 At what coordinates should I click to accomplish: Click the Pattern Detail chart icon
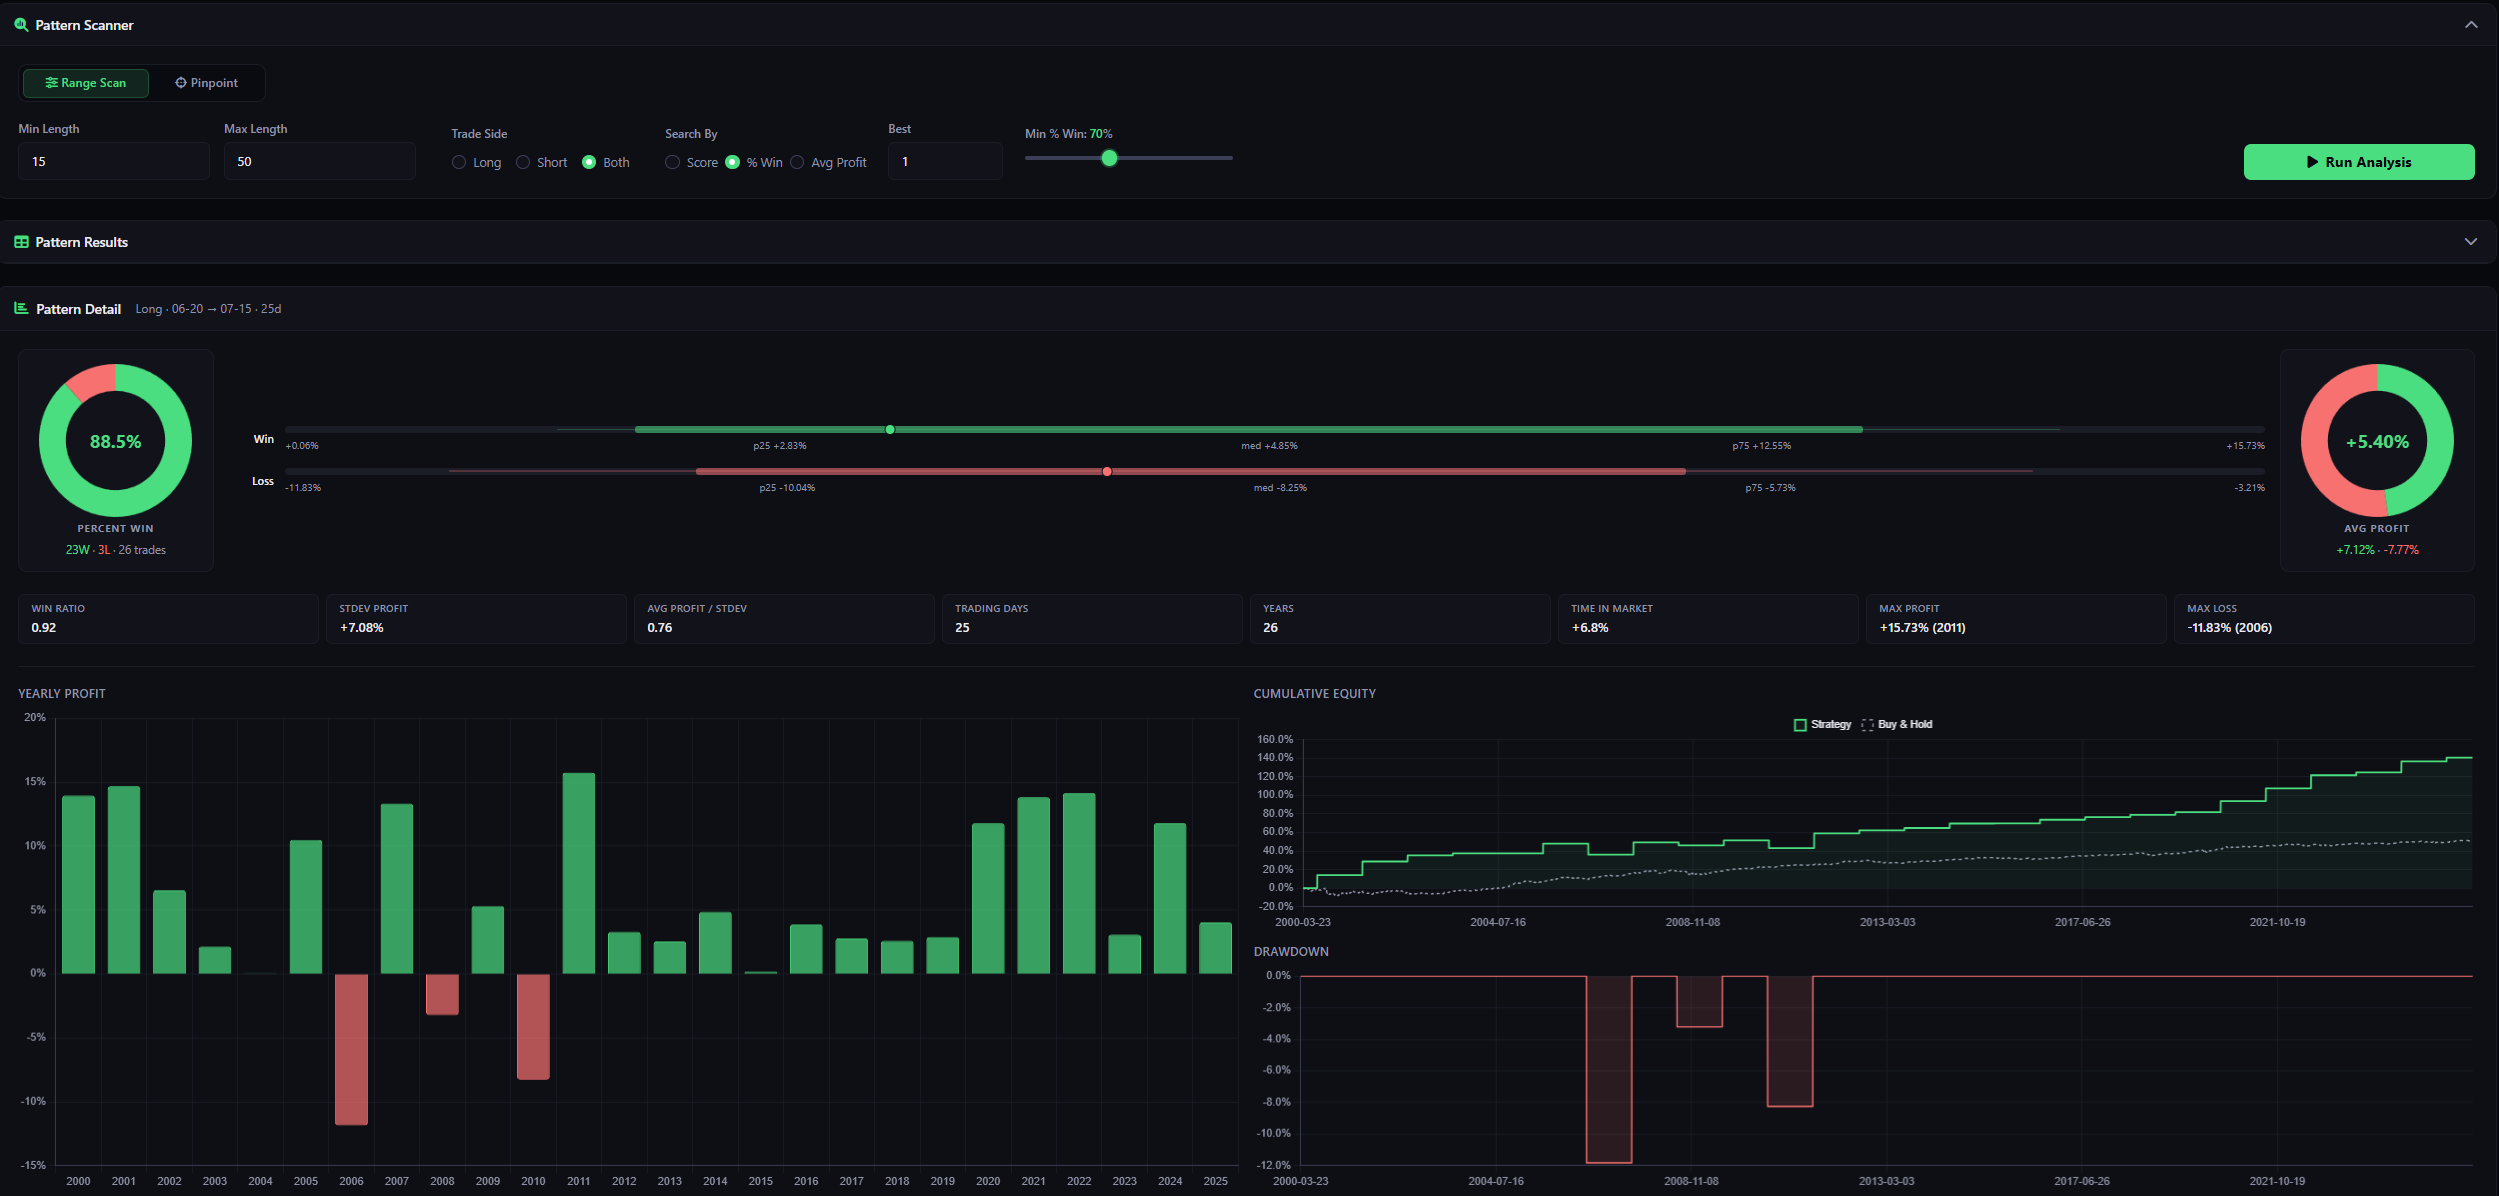click(20, 309)
